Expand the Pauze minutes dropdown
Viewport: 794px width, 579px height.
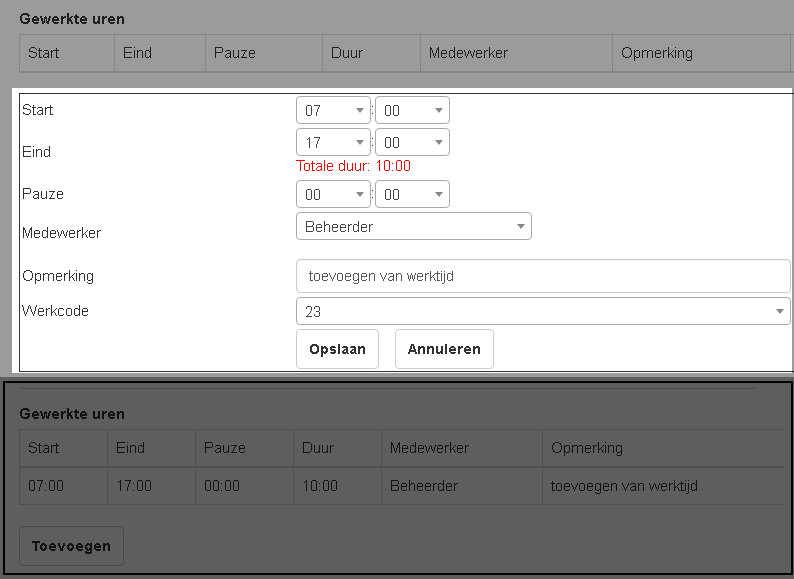pyautogui.click(x=412, y=195)
